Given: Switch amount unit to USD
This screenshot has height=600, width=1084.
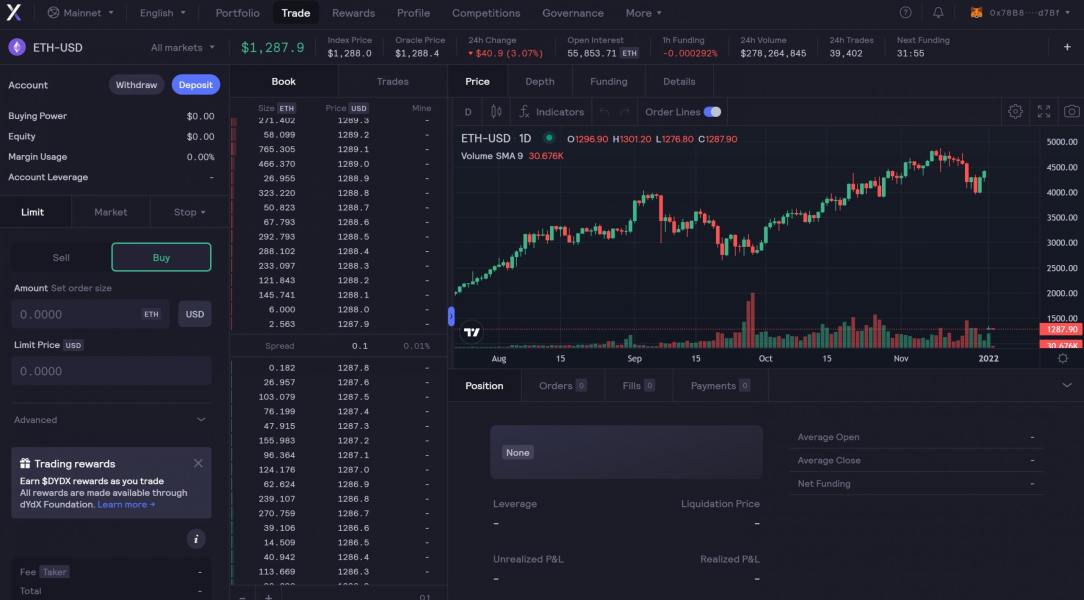Looking at the screenshot, I should (x=195, y=314).
